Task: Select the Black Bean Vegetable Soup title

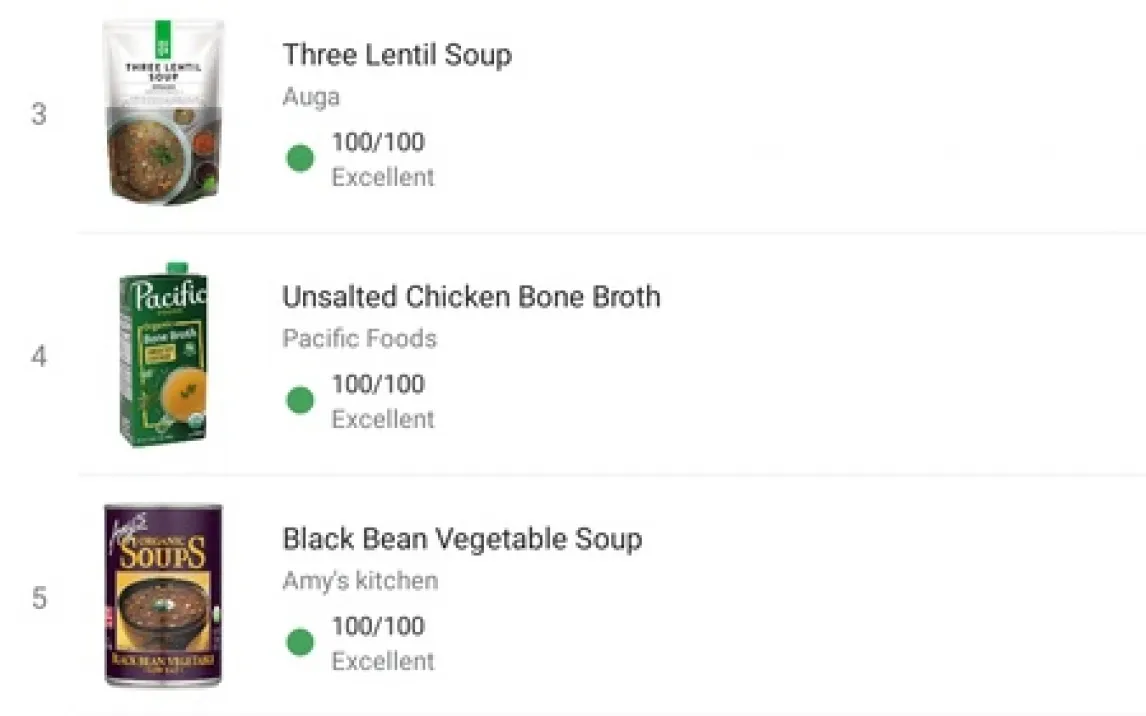Action: coord(463,539)
